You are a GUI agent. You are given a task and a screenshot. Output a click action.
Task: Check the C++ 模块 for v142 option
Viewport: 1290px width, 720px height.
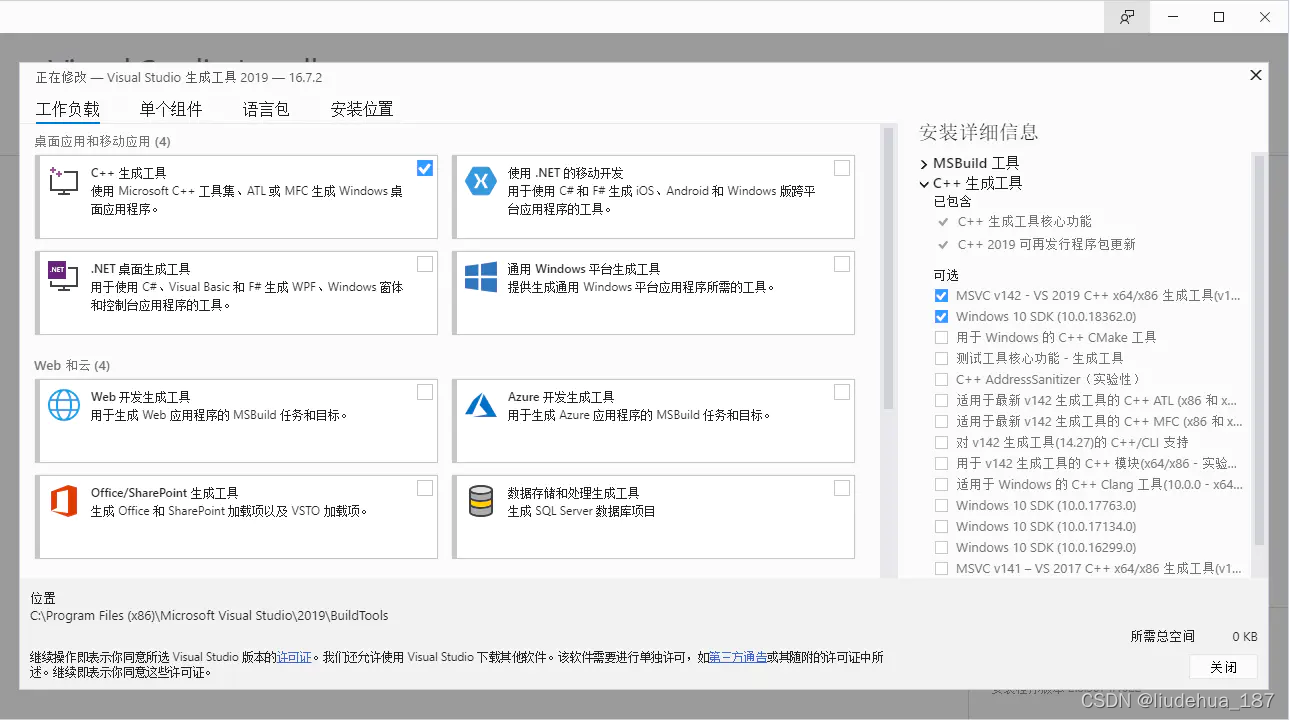pos(941,464)
